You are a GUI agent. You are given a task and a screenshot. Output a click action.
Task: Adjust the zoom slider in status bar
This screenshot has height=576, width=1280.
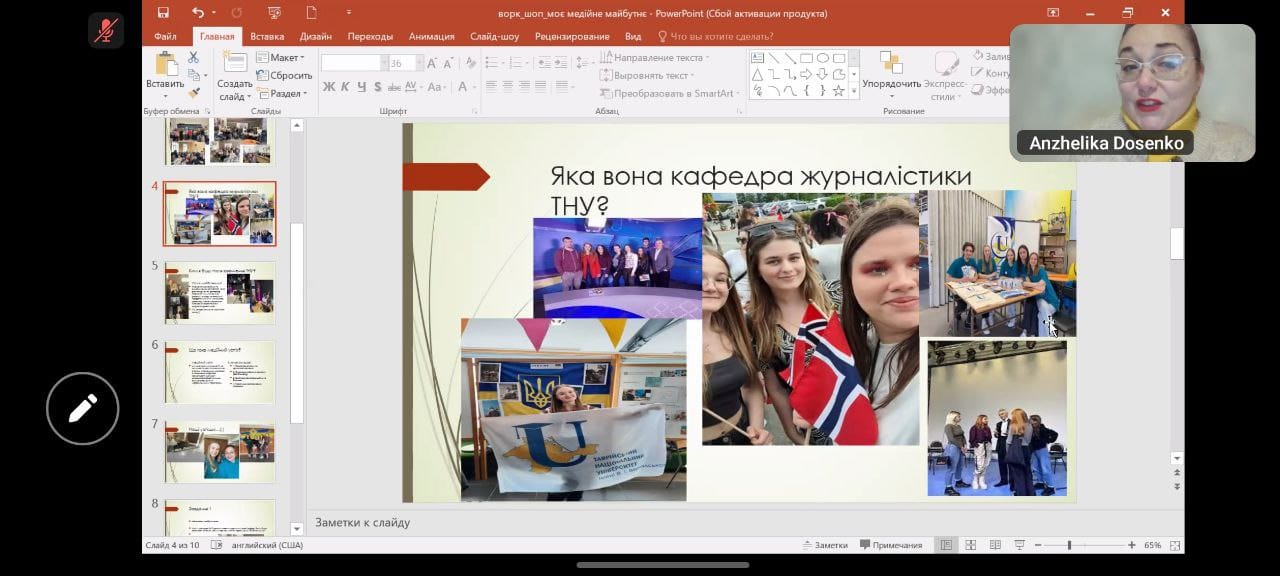[1069, 545]
